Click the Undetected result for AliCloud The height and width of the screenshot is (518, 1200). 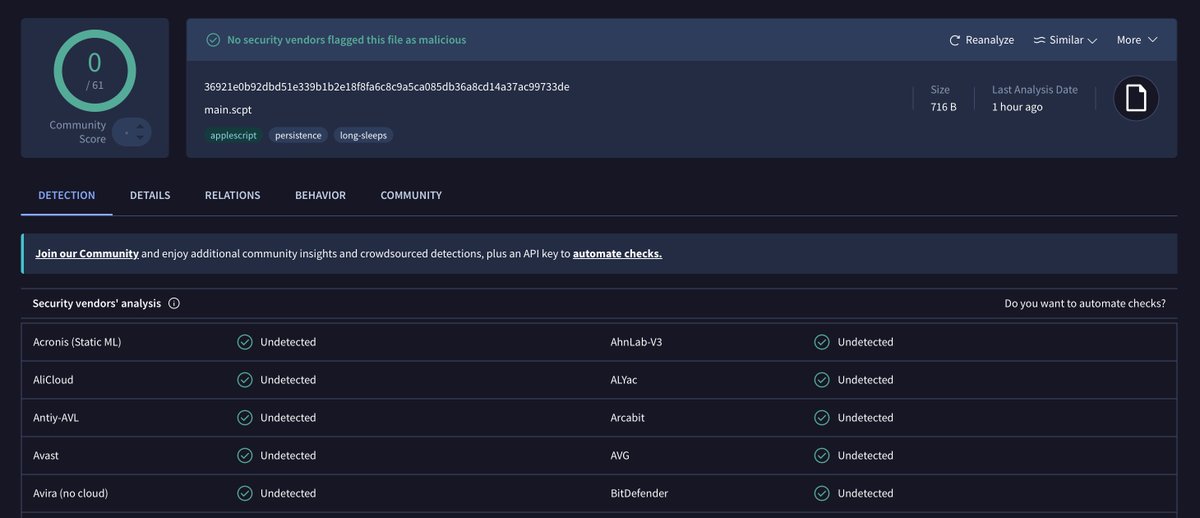point(288,380)
